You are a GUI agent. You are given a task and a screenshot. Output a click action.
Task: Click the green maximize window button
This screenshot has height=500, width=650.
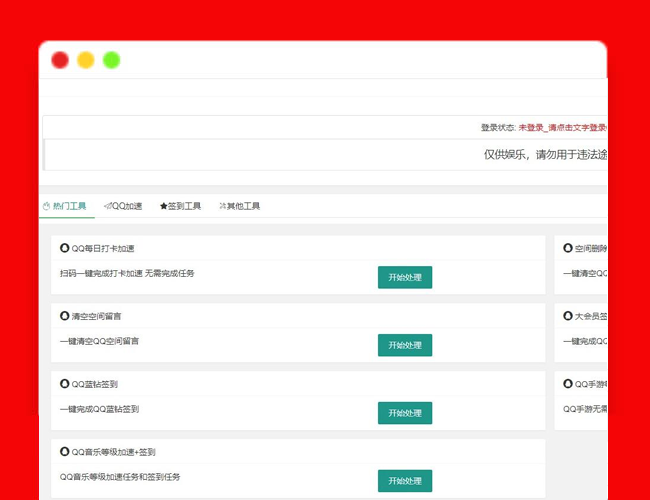pos(112,60)
